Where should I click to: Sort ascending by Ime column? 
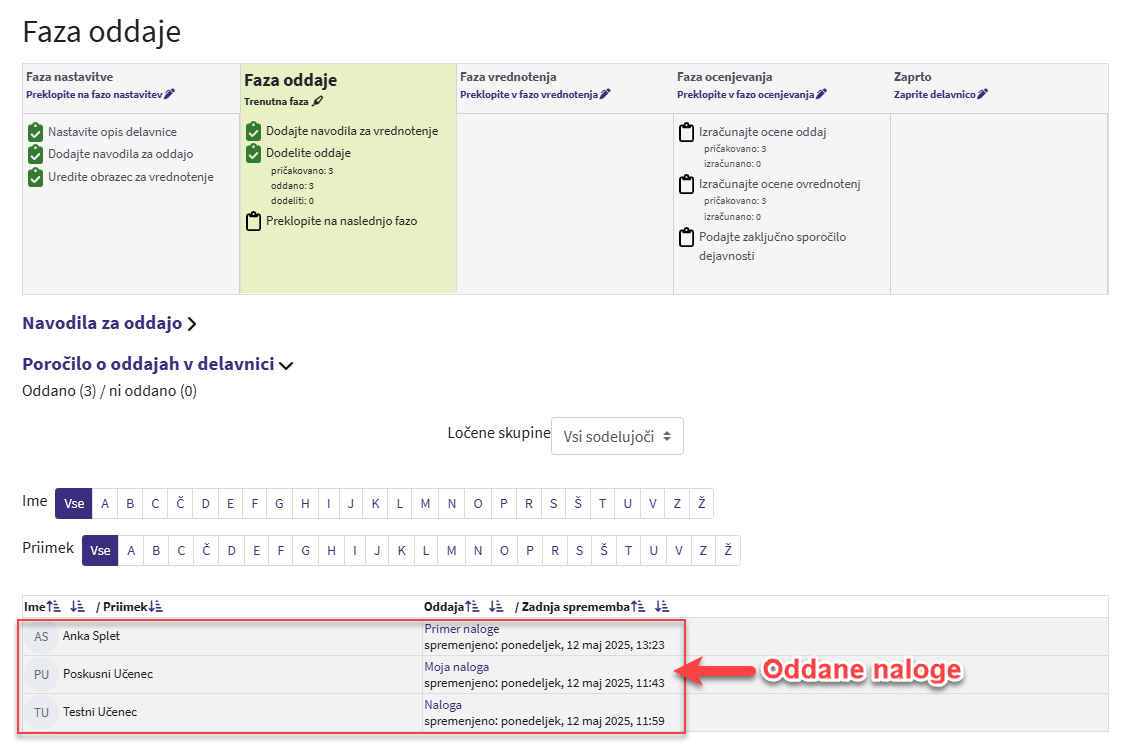(x=54, y=607)
